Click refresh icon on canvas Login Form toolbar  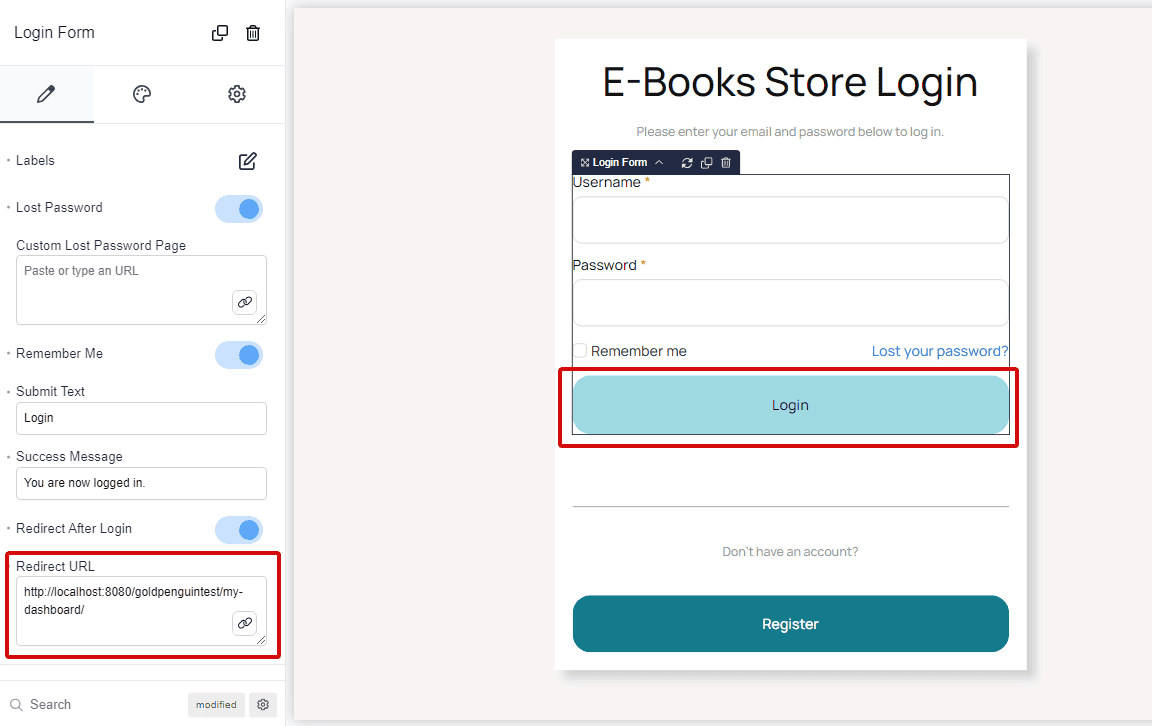pos(687,162)
